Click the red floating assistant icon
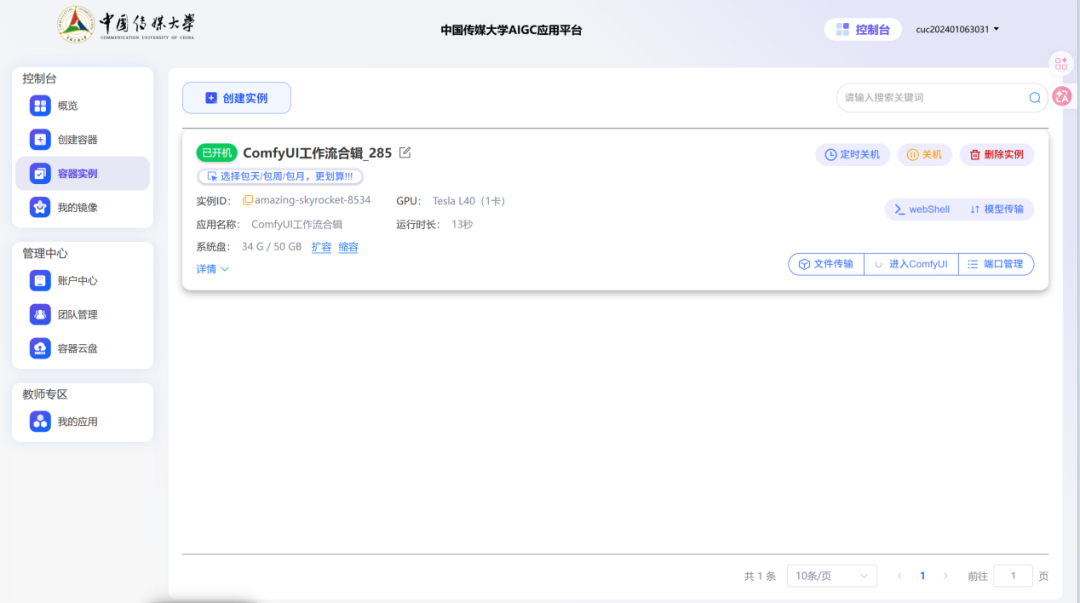This screenshot has width=1080, height=603. tap(1062, 96)
